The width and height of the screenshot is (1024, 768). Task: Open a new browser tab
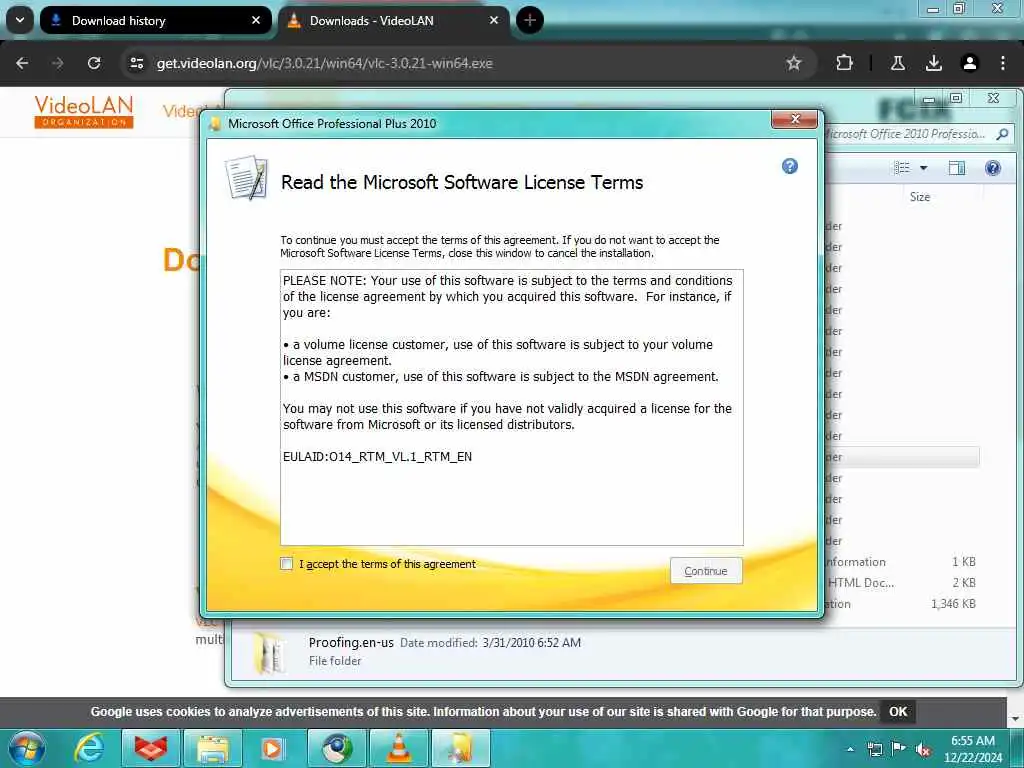coord(530,20)
